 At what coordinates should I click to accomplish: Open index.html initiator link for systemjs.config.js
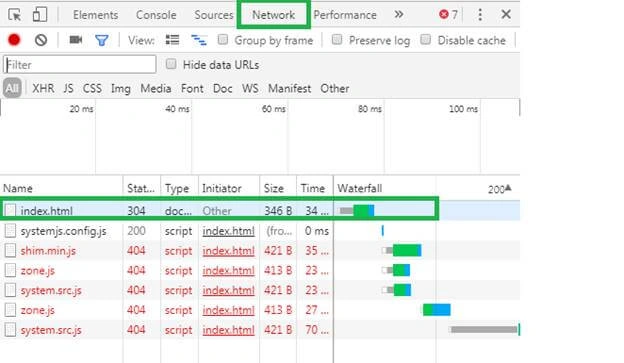(228, 231)
